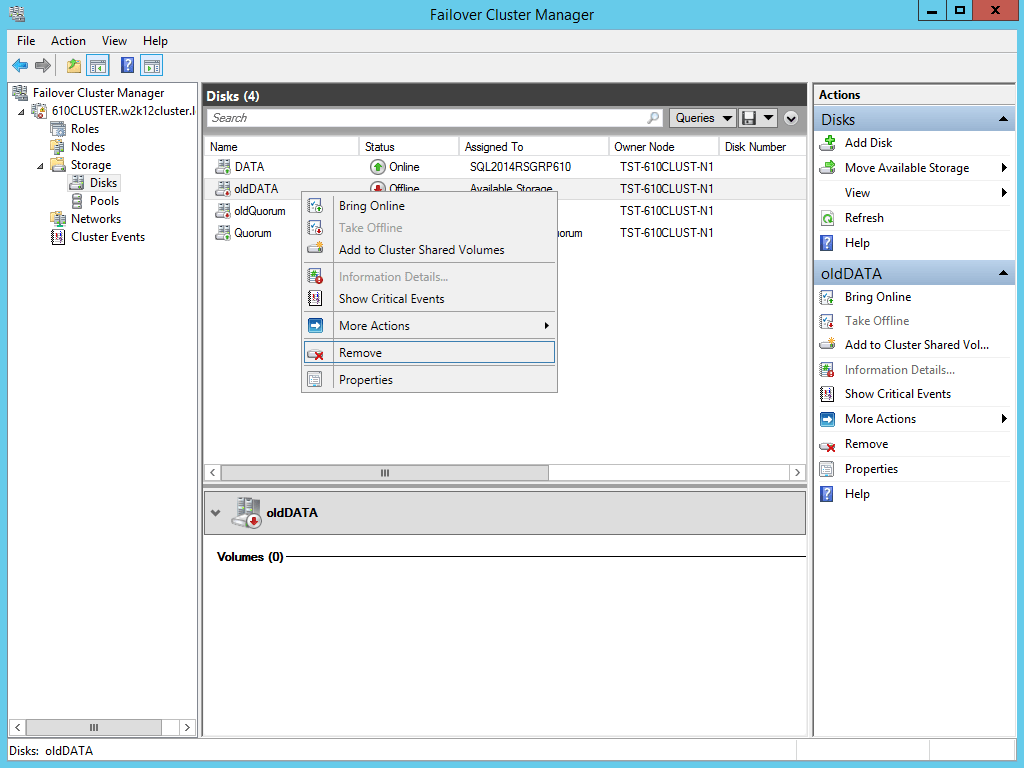Toggle the console tree visibility
This screenshot has height=768, width=1024.
[x=97, y=64]
